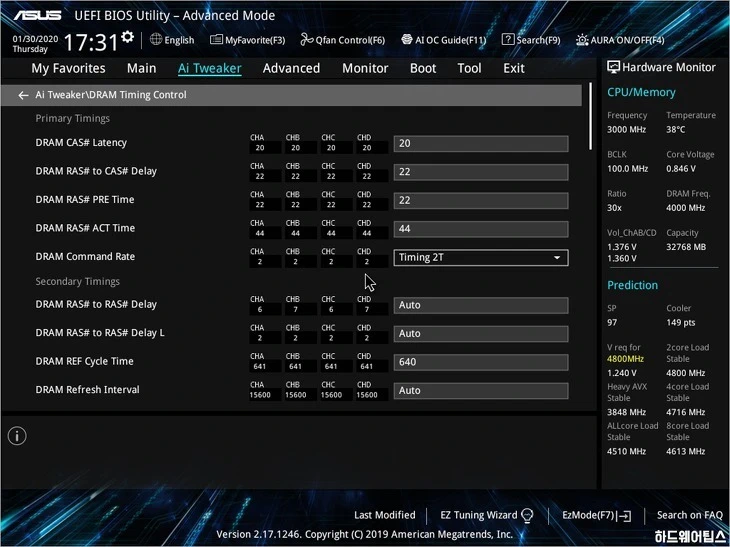Click the DRAM Freq. 4000 MHz value

click(685, 208)
